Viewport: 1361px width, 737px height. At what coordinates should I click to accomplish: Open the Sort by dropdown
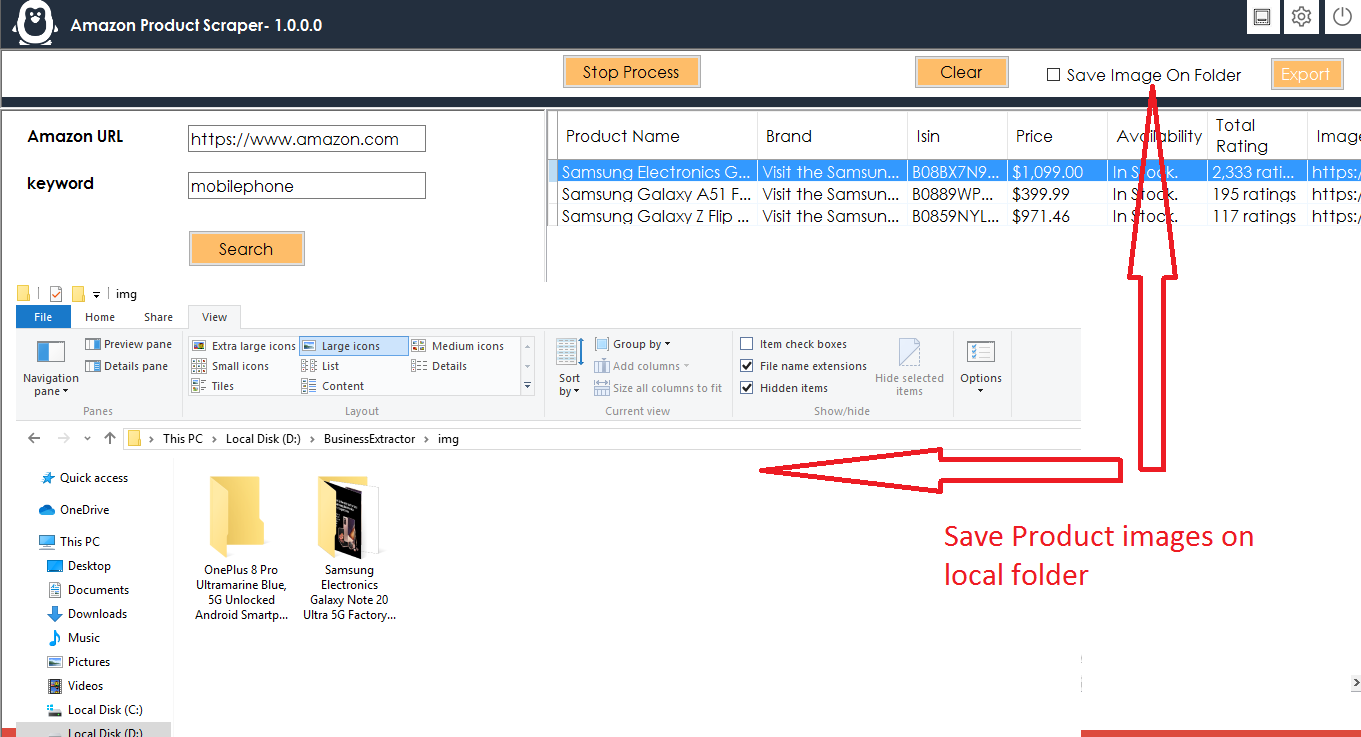[570, 367]
